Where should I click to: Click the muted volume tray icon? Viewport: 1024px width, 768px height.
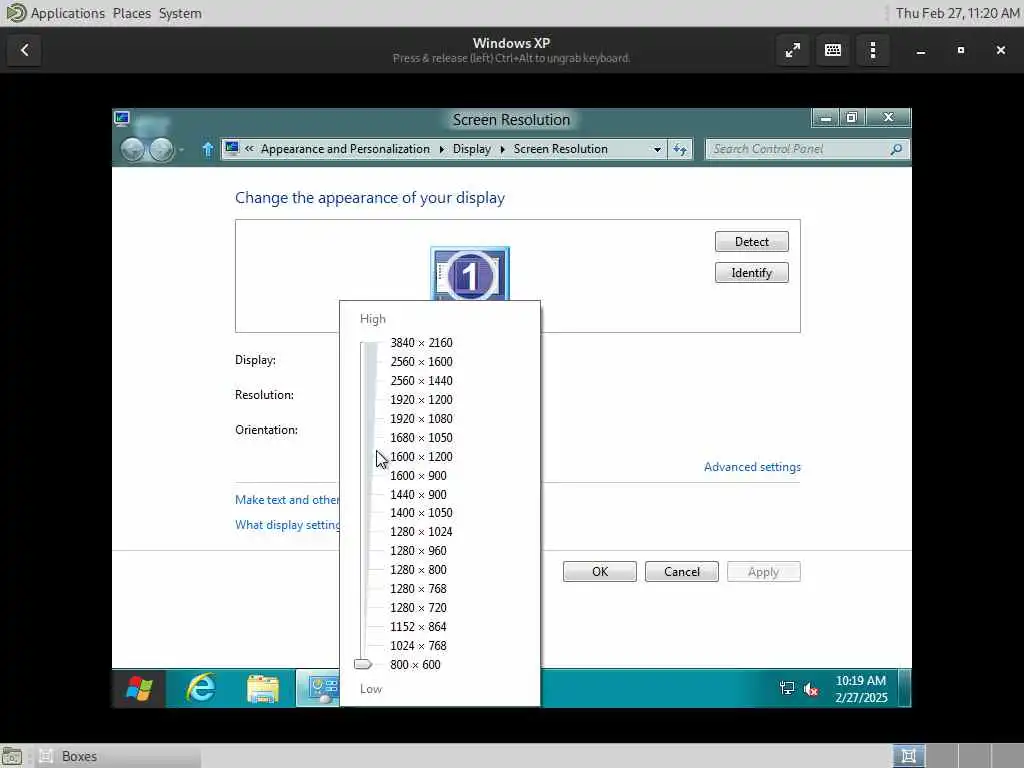(x=811, y=688)
